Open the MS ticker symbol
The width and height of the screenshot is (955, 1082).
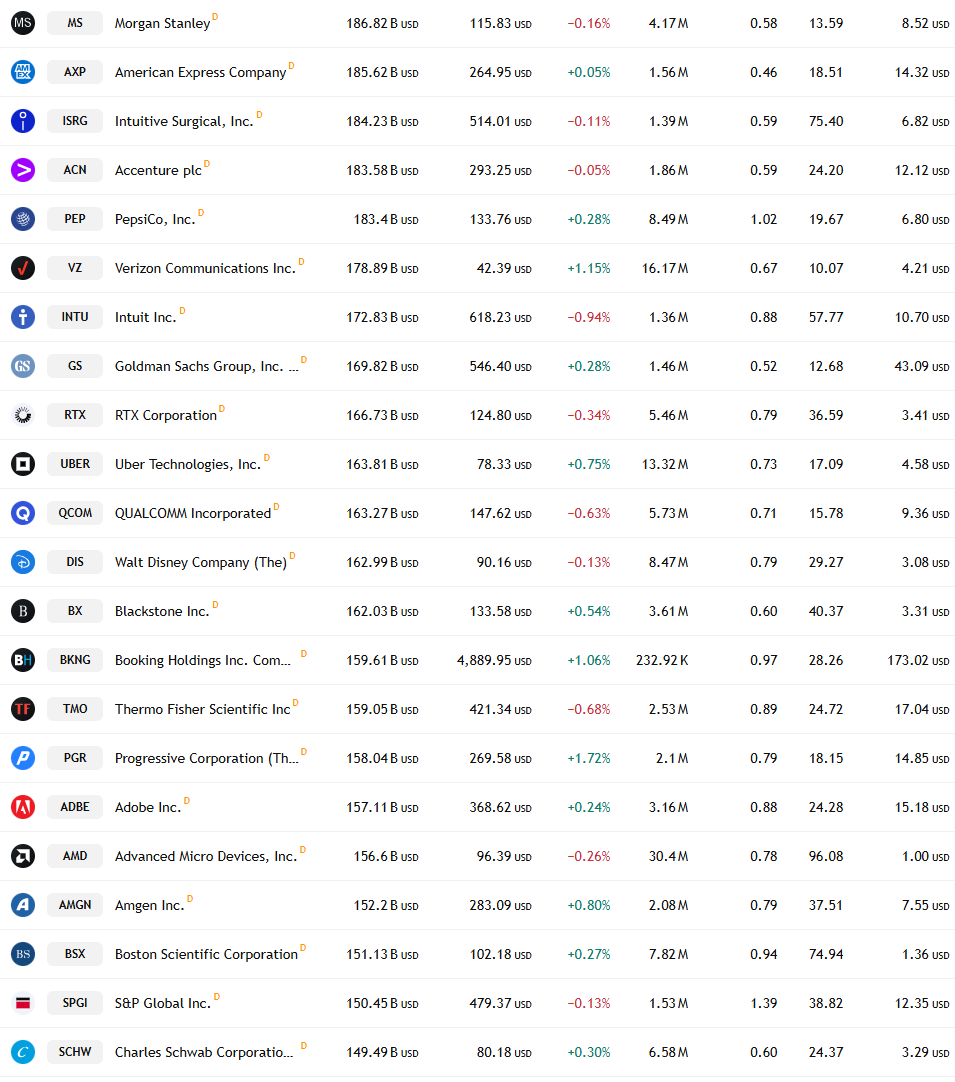[75, 23]
